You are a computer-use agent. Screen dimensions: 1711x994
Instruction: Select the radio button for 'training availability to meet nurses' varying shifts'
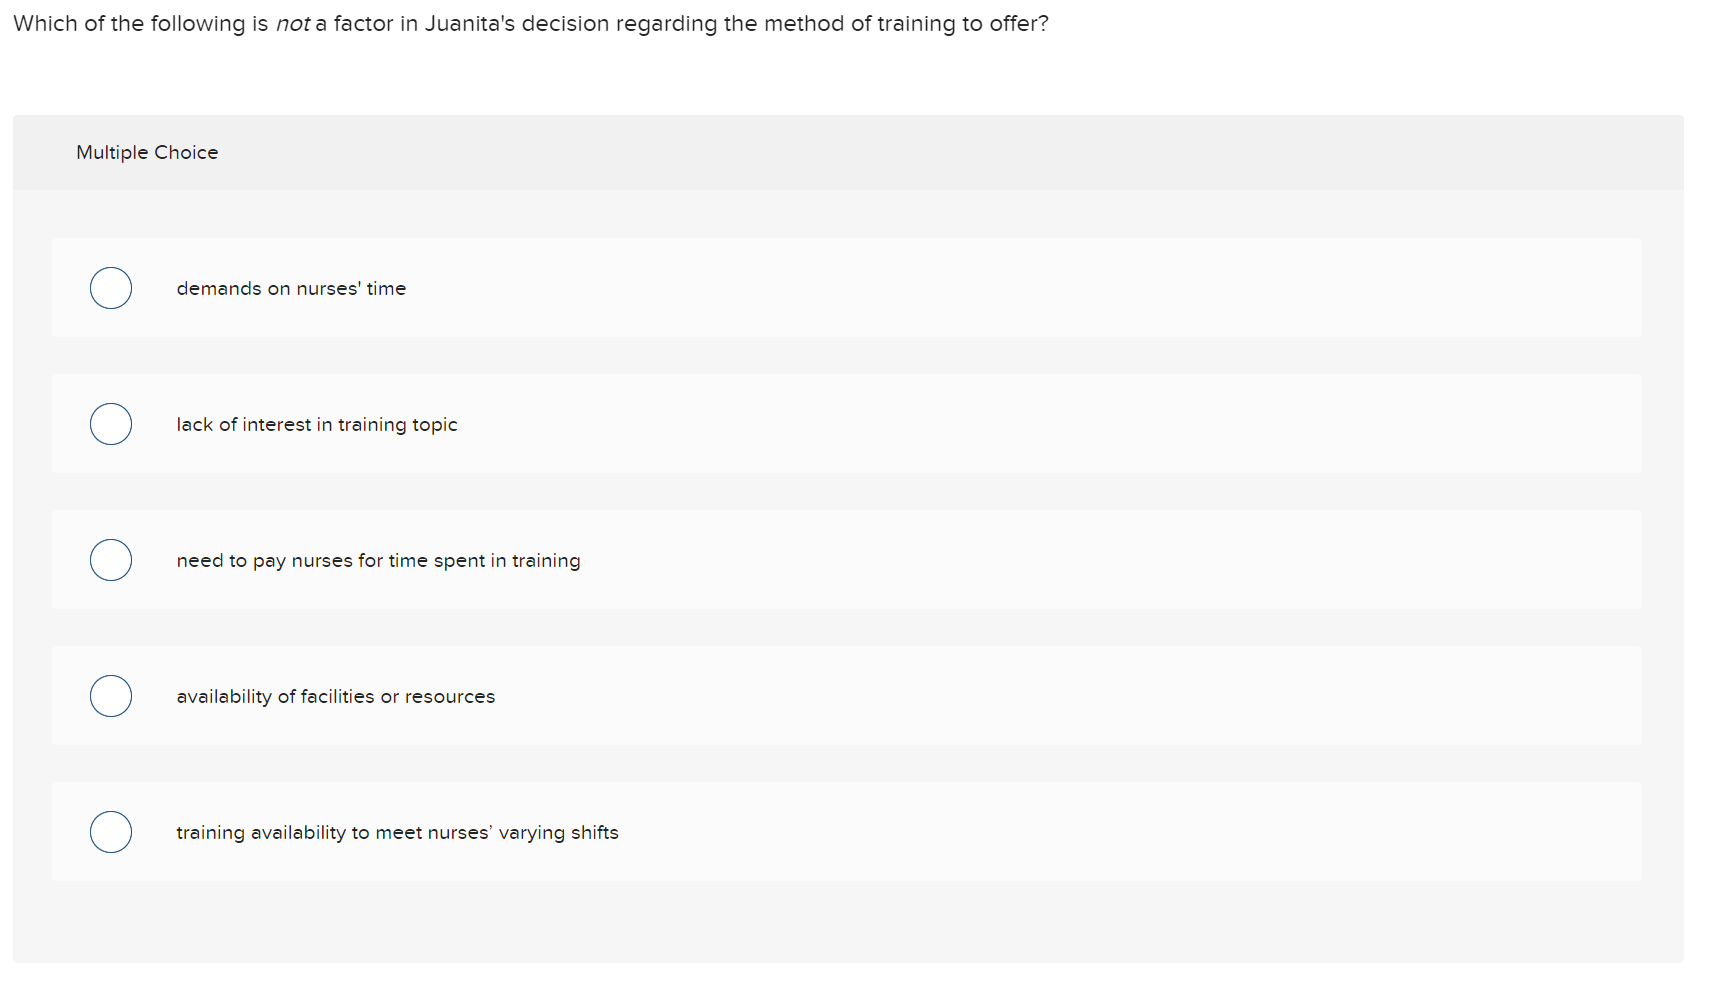point(110,831)
